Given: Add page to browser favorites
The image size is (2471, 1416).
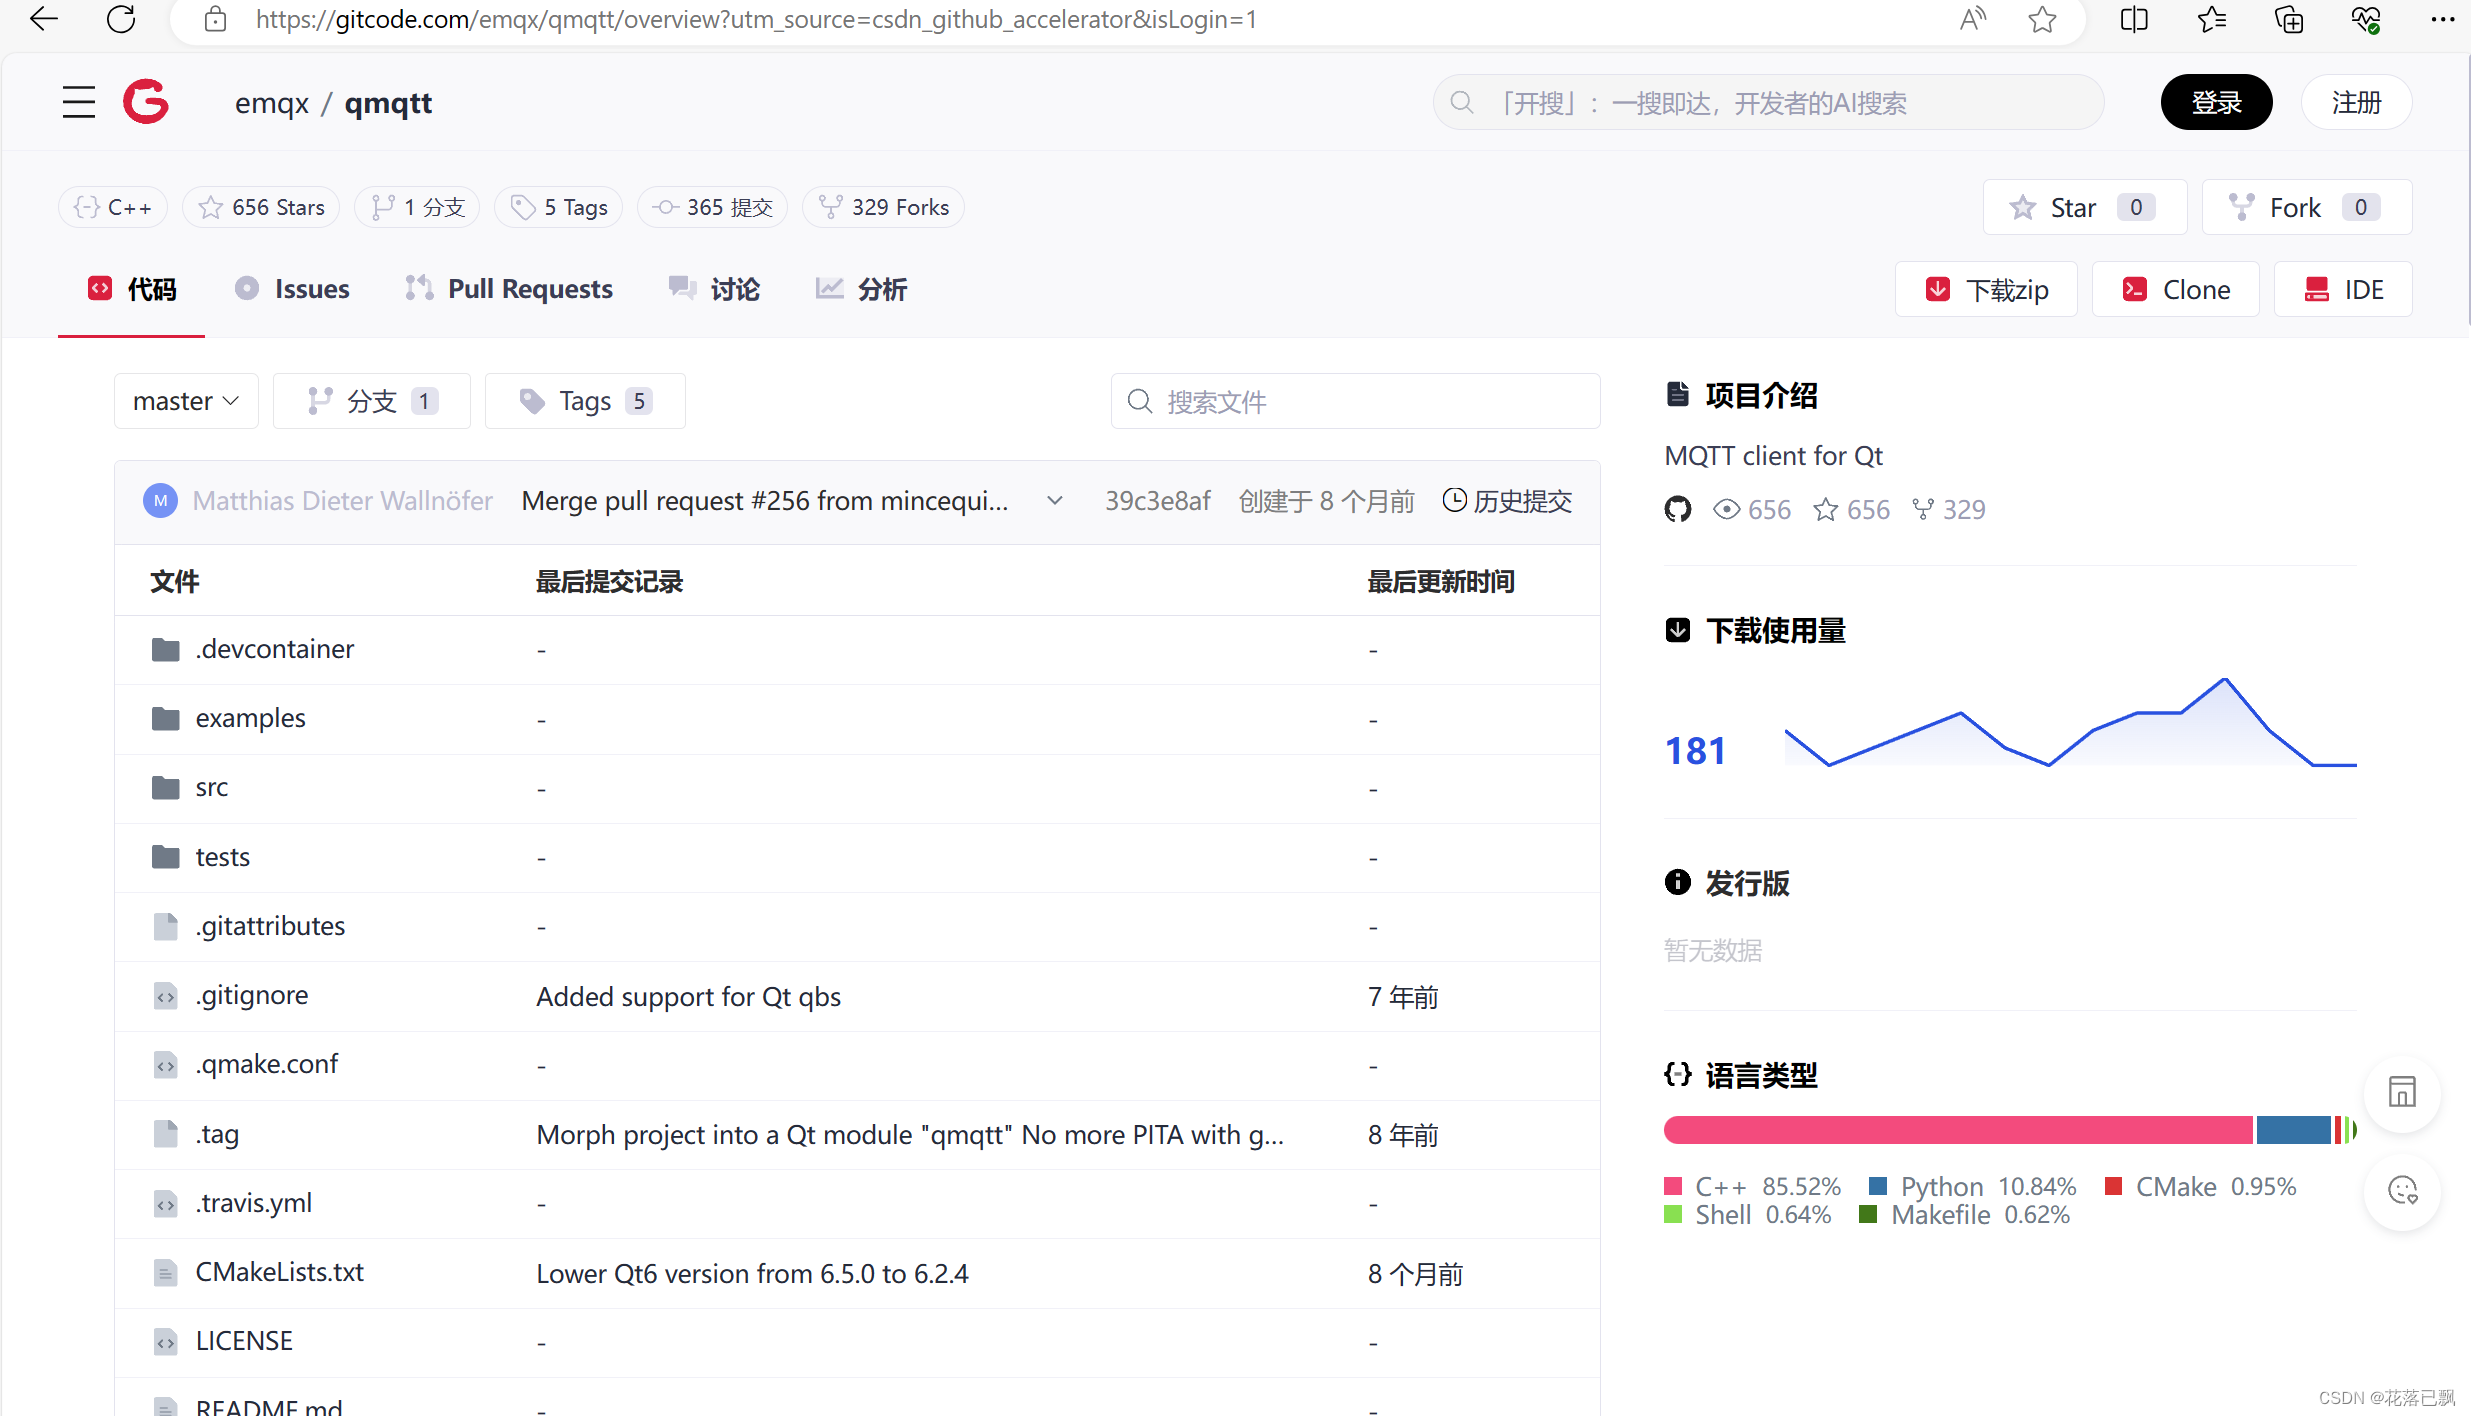Looking at the screenshot, I should [2042, 19].
